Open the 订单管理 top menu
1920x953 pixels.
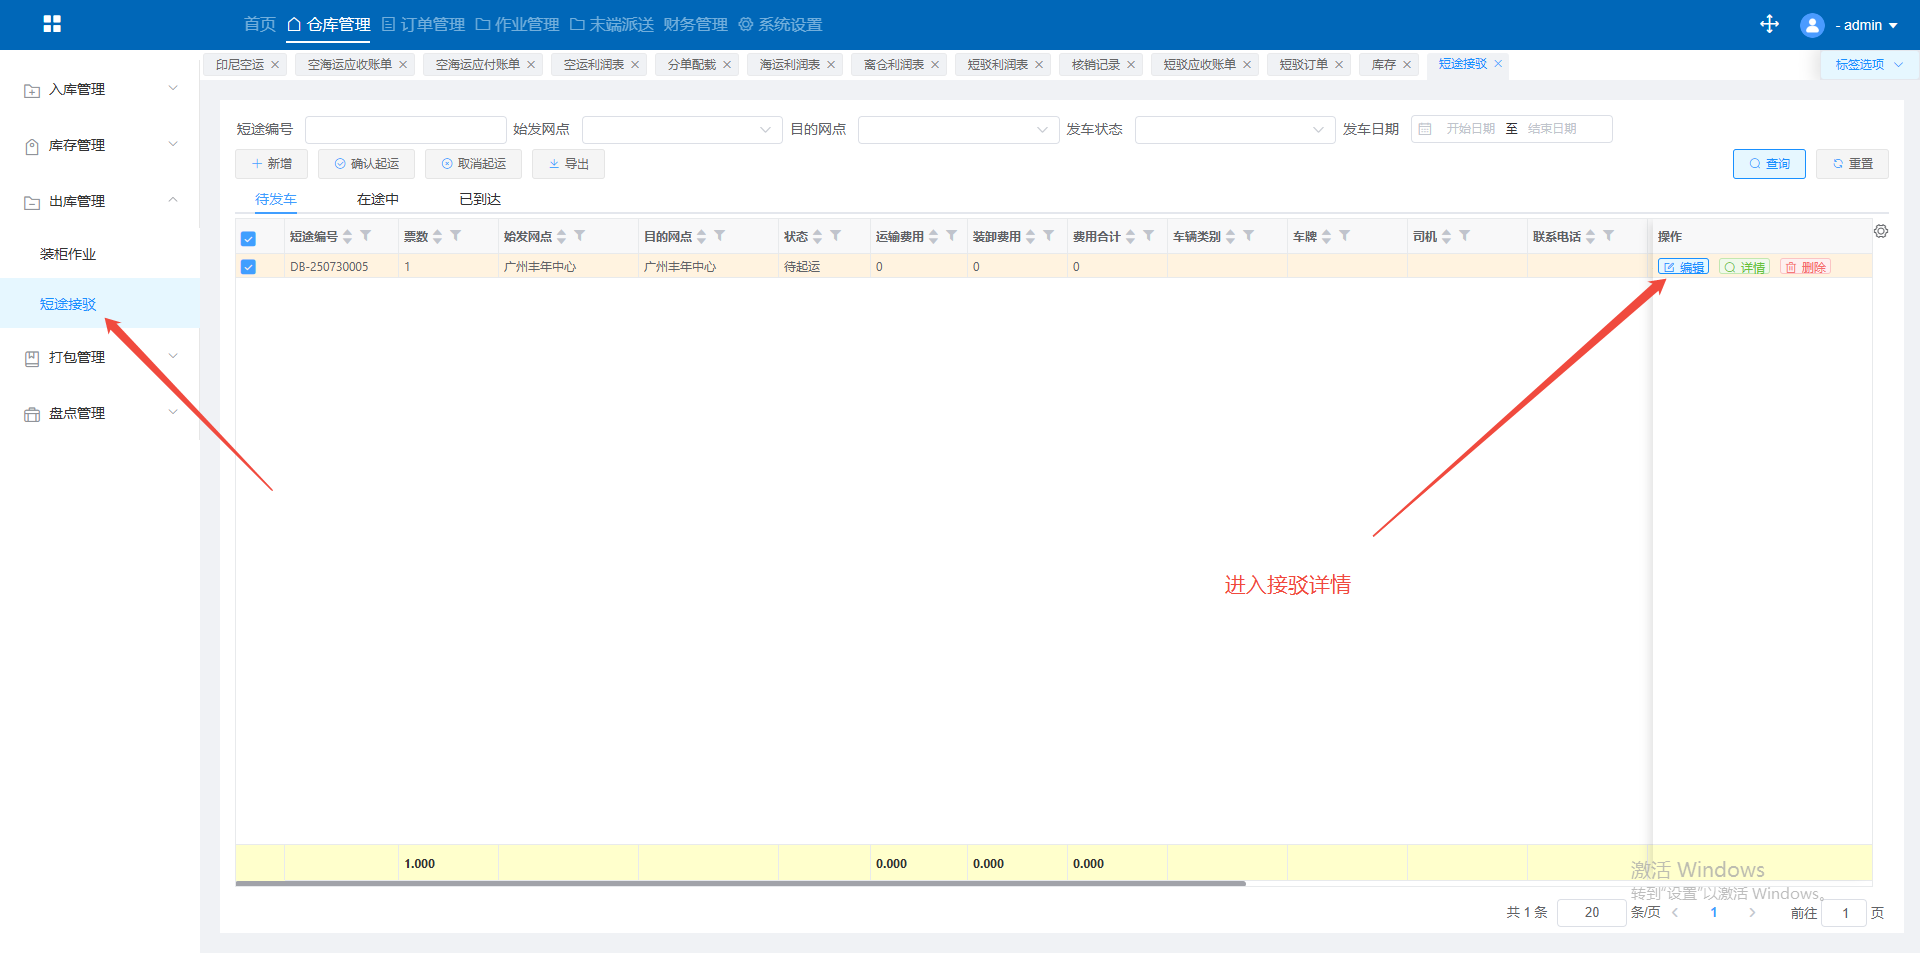(x=423, y=24)
